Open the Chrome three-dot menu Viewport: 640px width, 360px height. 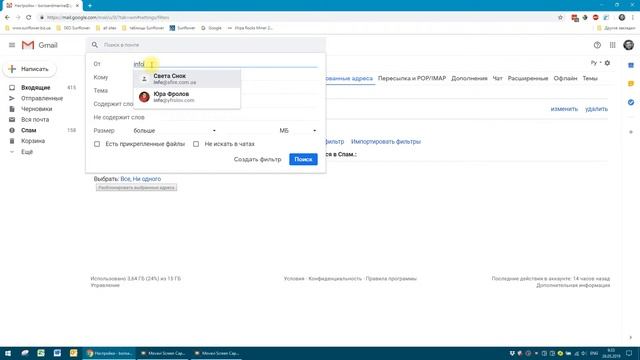633,17
